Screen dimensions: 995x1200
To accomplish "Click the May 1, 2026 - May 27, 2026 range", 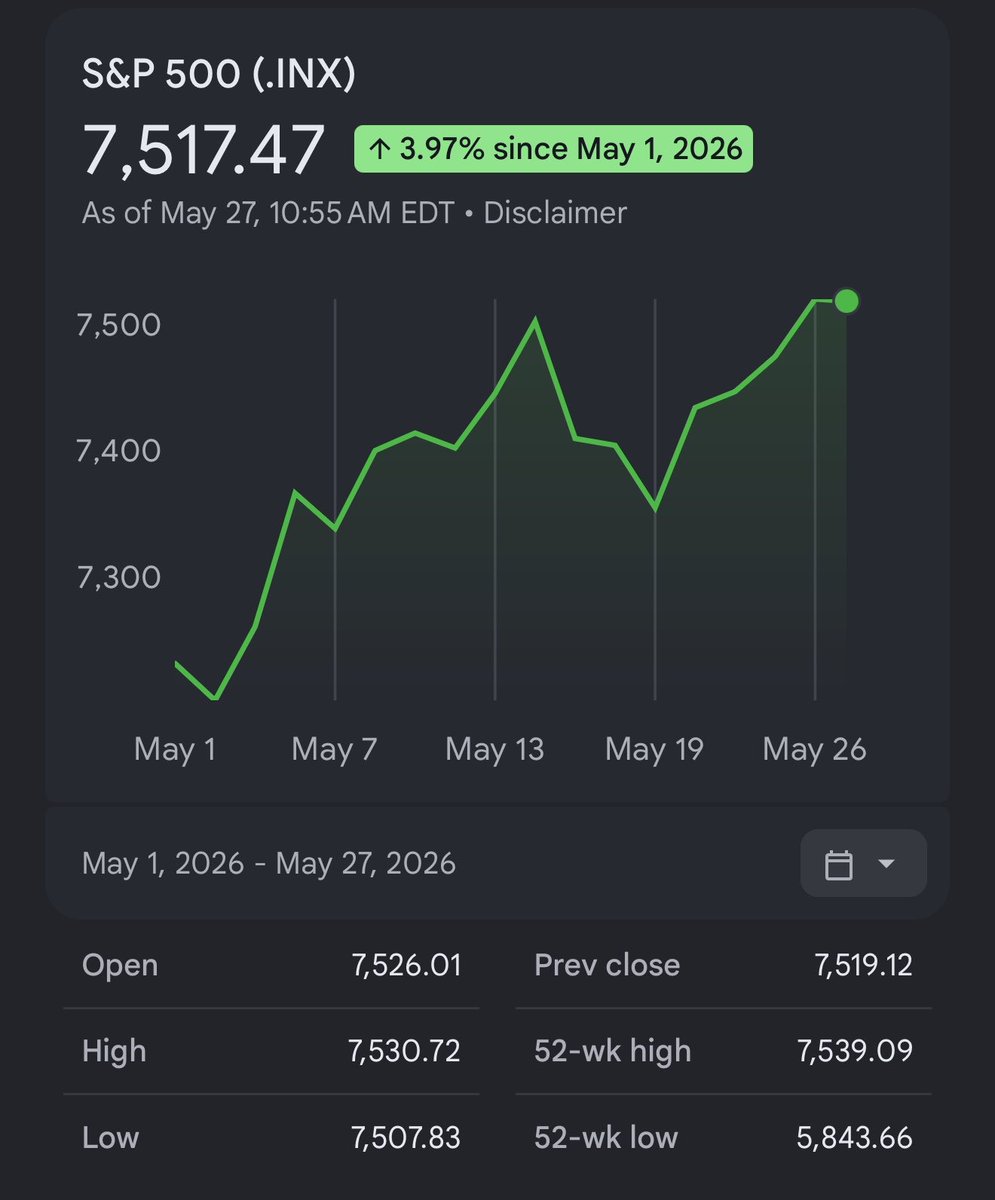I will (x=269, y=863).
